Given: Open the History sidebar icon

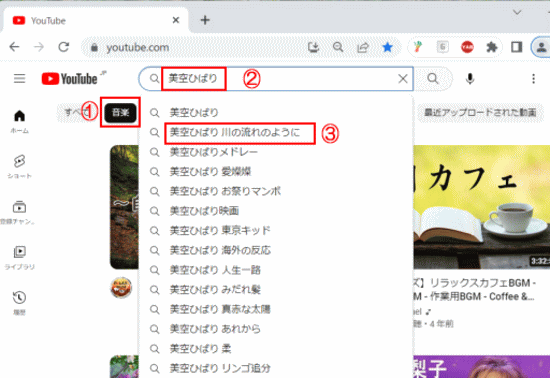Looking at the screenshot, I should coord(19,303).
